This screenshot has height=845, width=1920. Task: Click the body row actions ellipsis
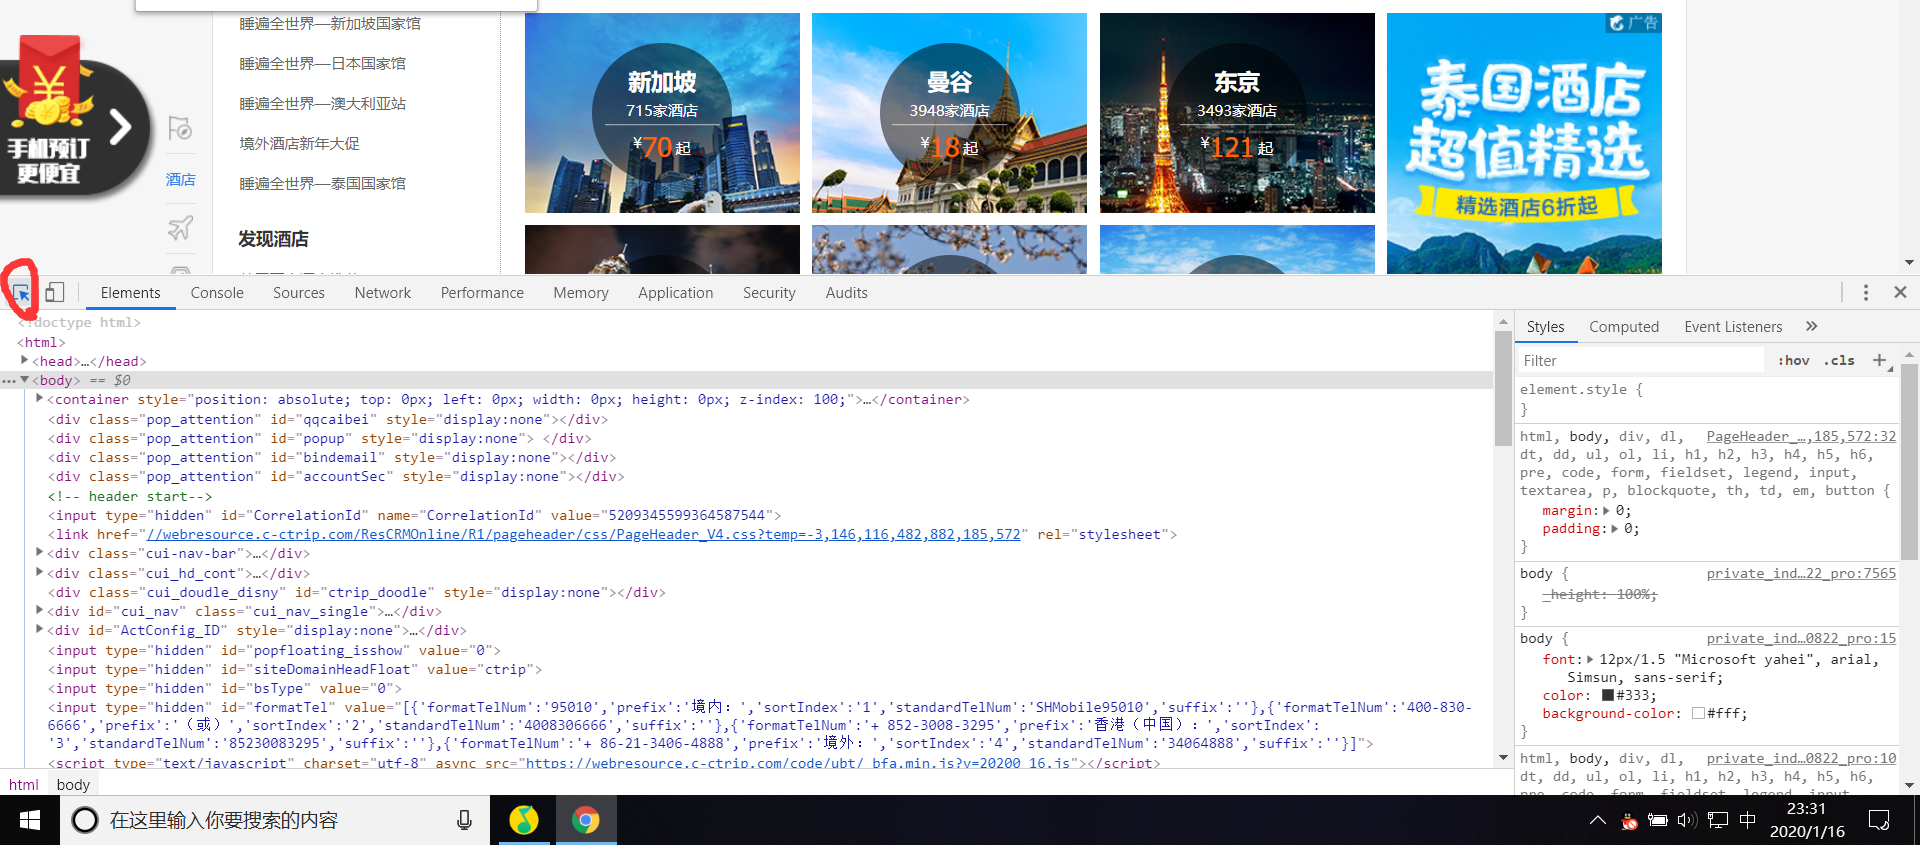click(x=9, y=381)
